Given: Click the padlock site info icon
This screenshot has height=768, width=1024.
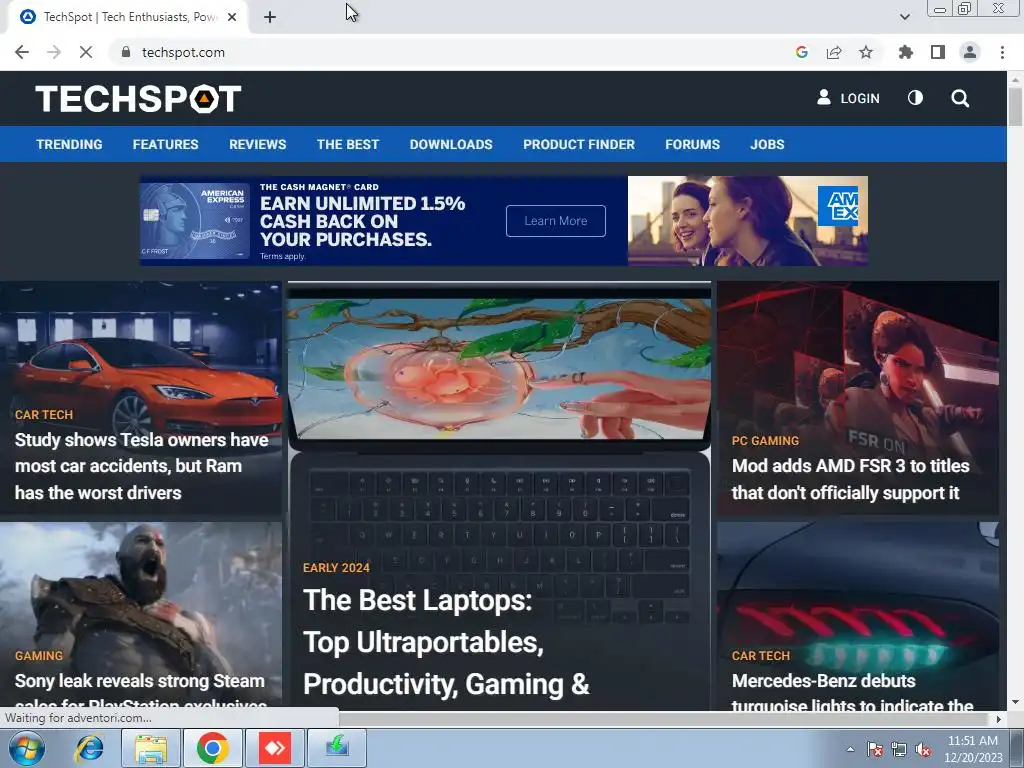Looking at the screenshot, I should pyautogui.click(x=126, y=52).
